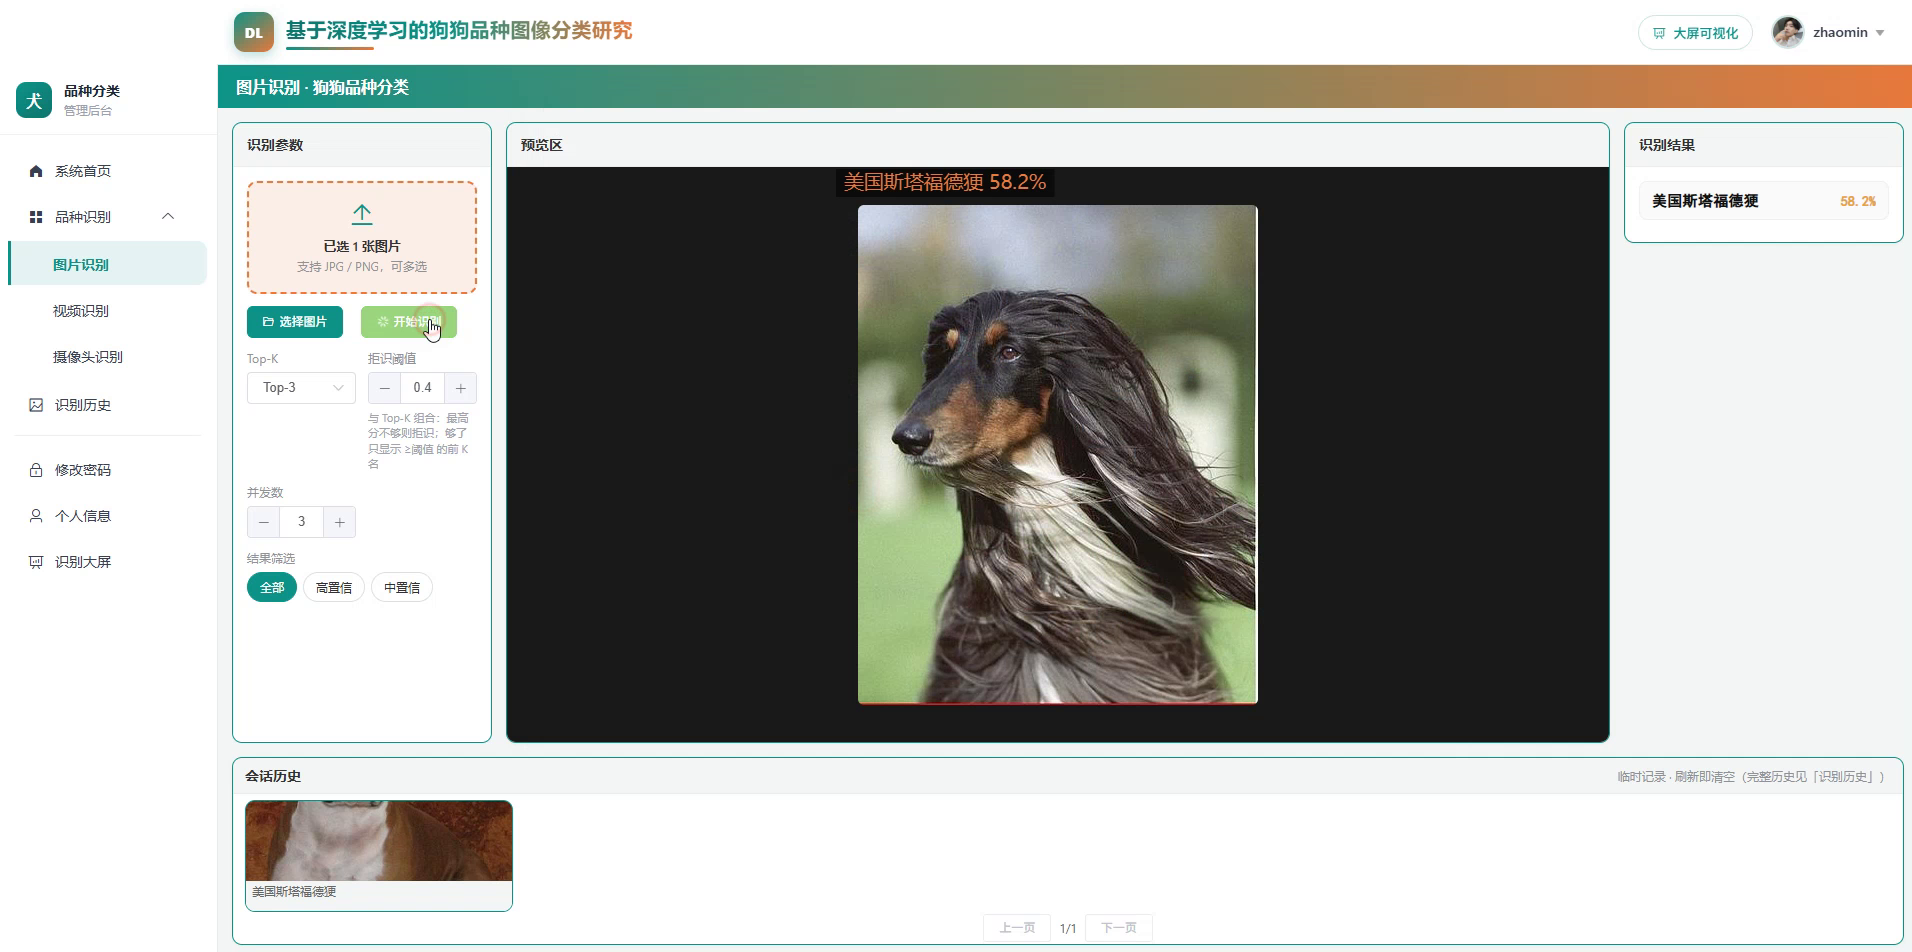
Task: Select the 中置信 result filter
Action: (x=402, y=588)
